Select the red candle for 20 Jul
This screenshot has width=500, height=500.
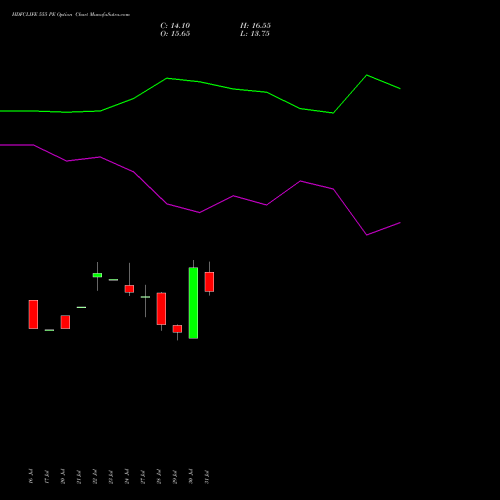point(65,322)
